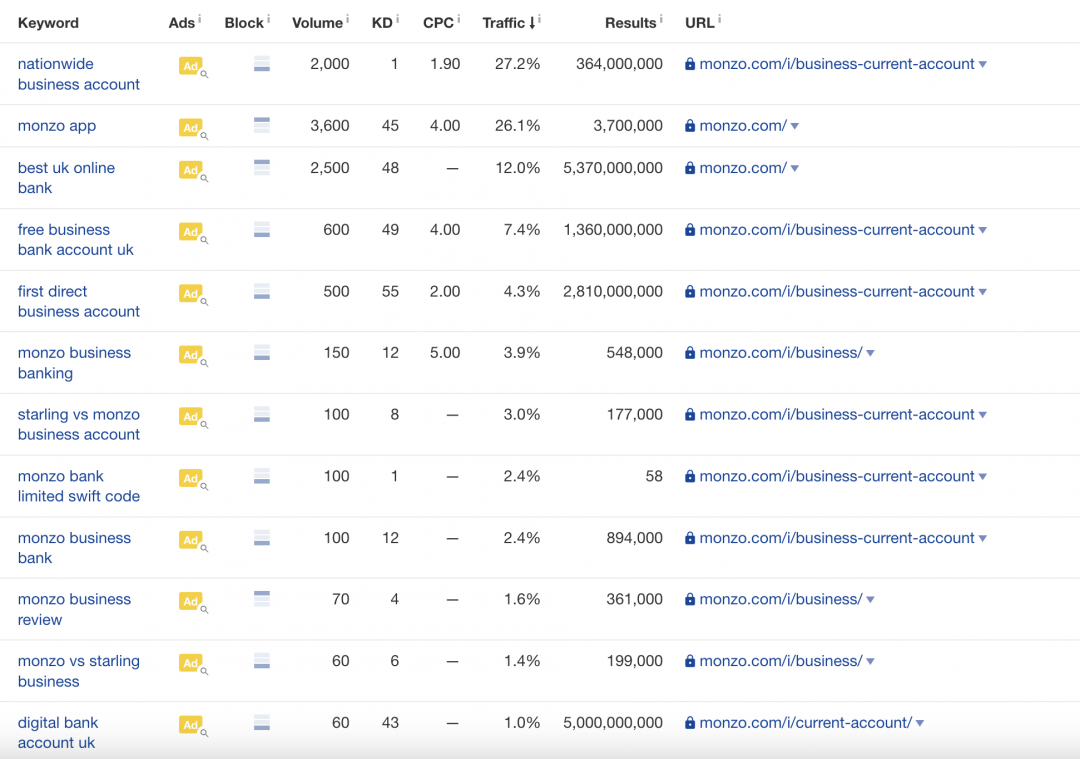This screenshot has width=1080, height=759.
Task: Click the Ad icon for 'digital bank account uk'
Action: coord(190,724)
